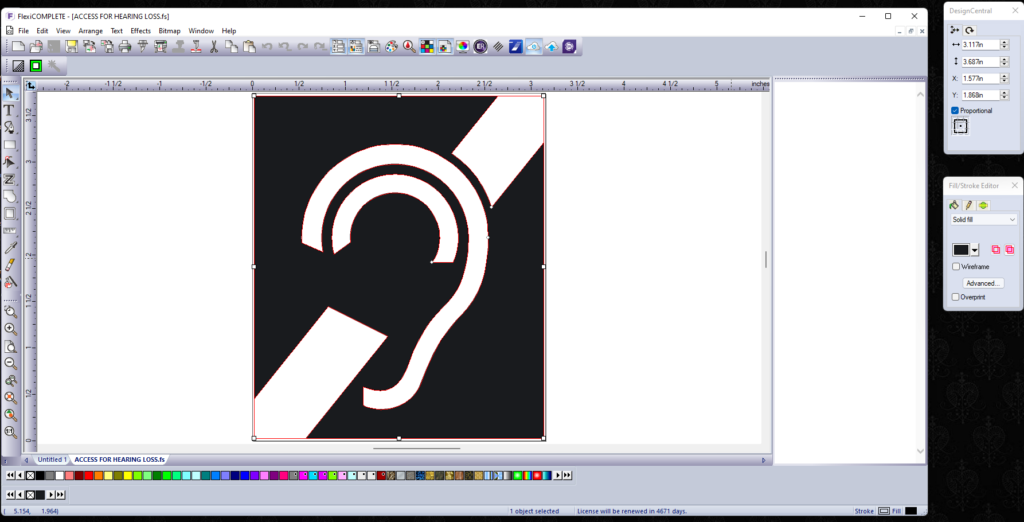Click the width stepper for 3.117in
The height and width of the screenshot is (522, 1024).
point(1004,45)
